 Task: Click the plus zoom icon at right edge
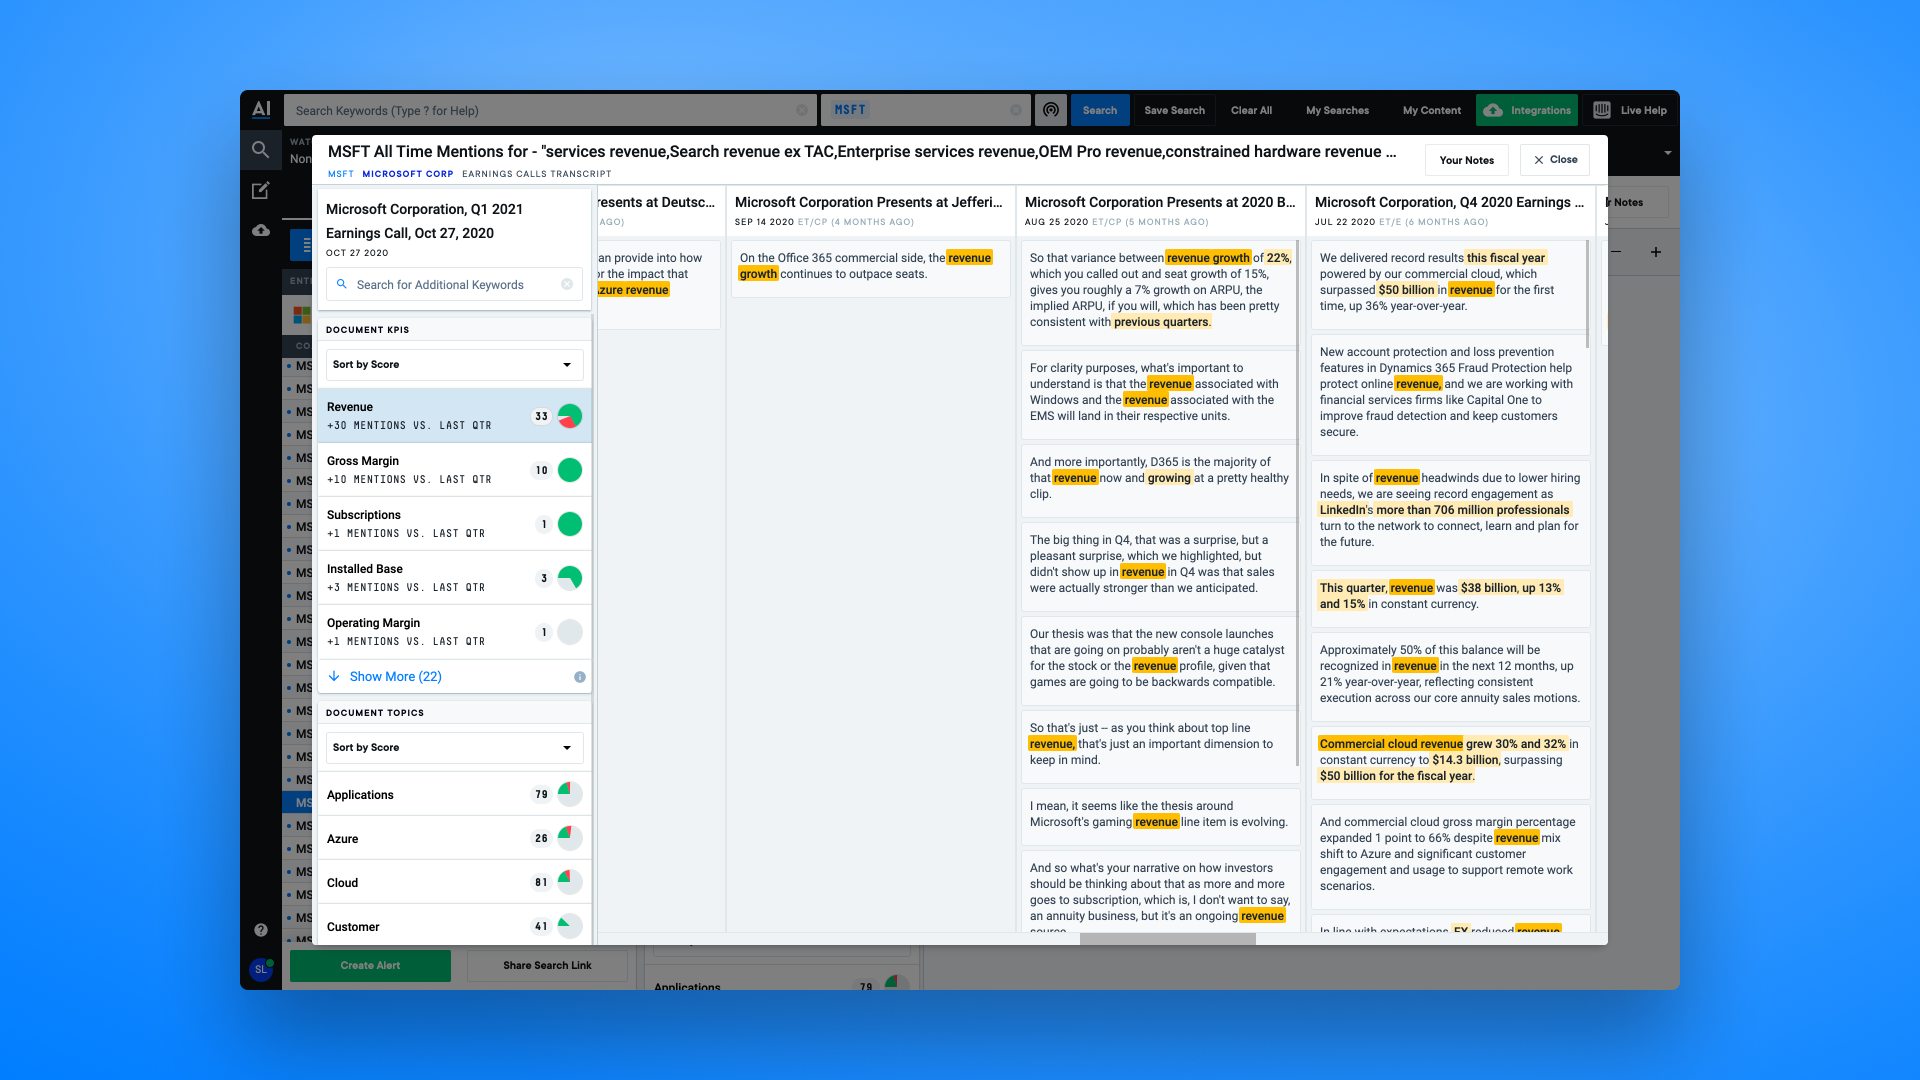1656,252
